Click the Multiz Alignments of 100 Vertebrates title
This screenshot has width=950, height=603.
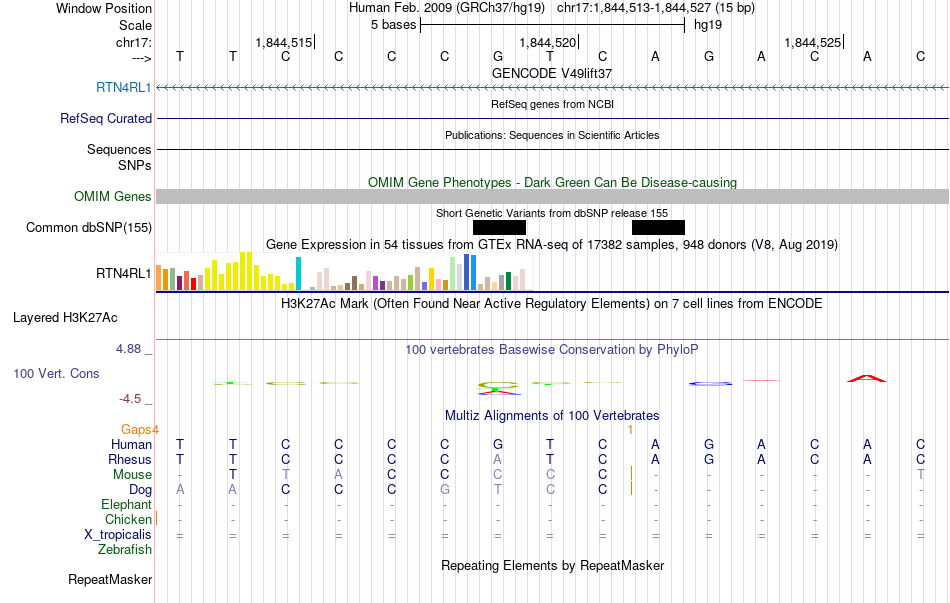[552, 415]
